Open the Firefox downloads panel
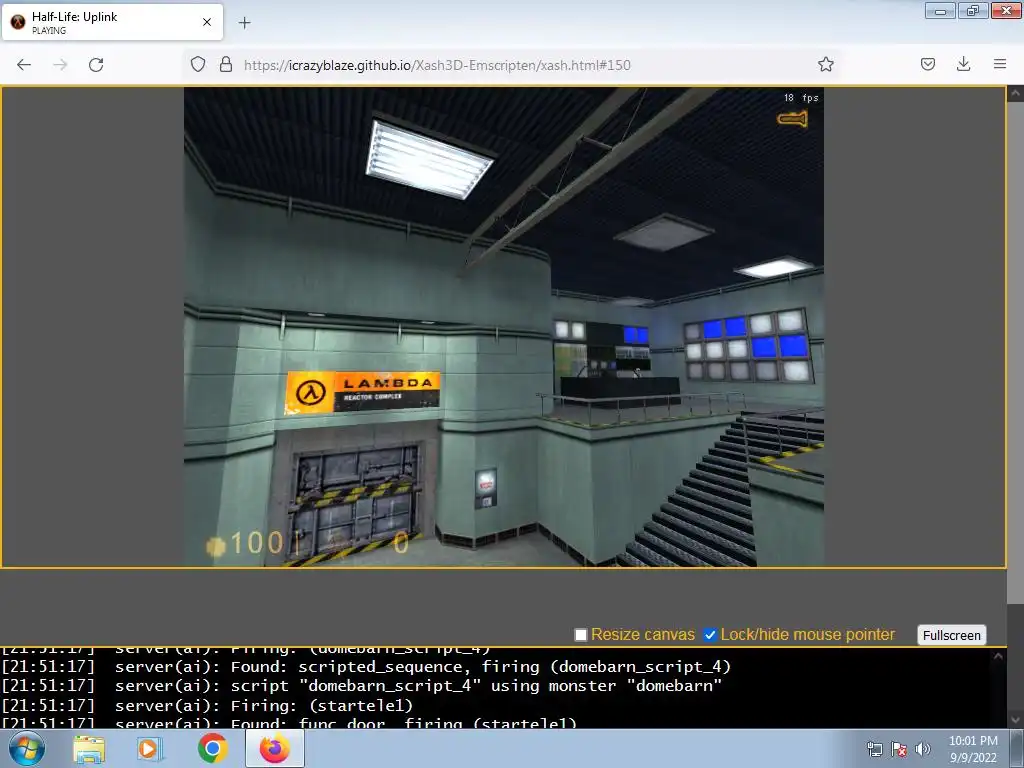 (963, 64)
